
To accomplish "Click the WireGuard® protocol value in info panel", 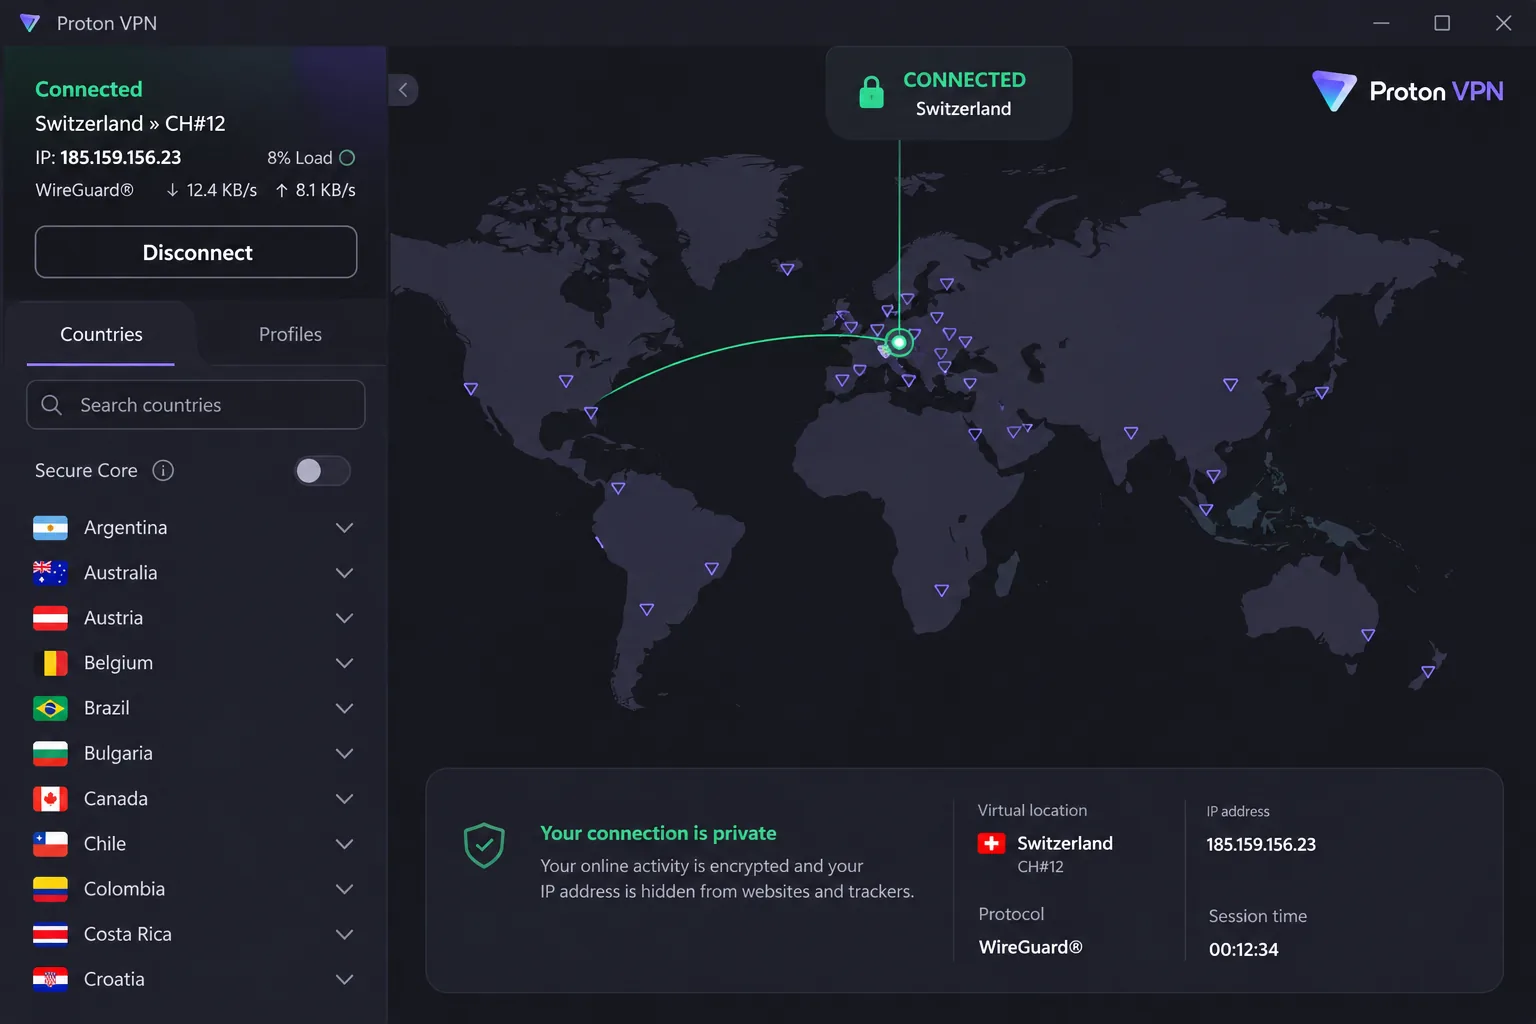I will click(1030, 947).
